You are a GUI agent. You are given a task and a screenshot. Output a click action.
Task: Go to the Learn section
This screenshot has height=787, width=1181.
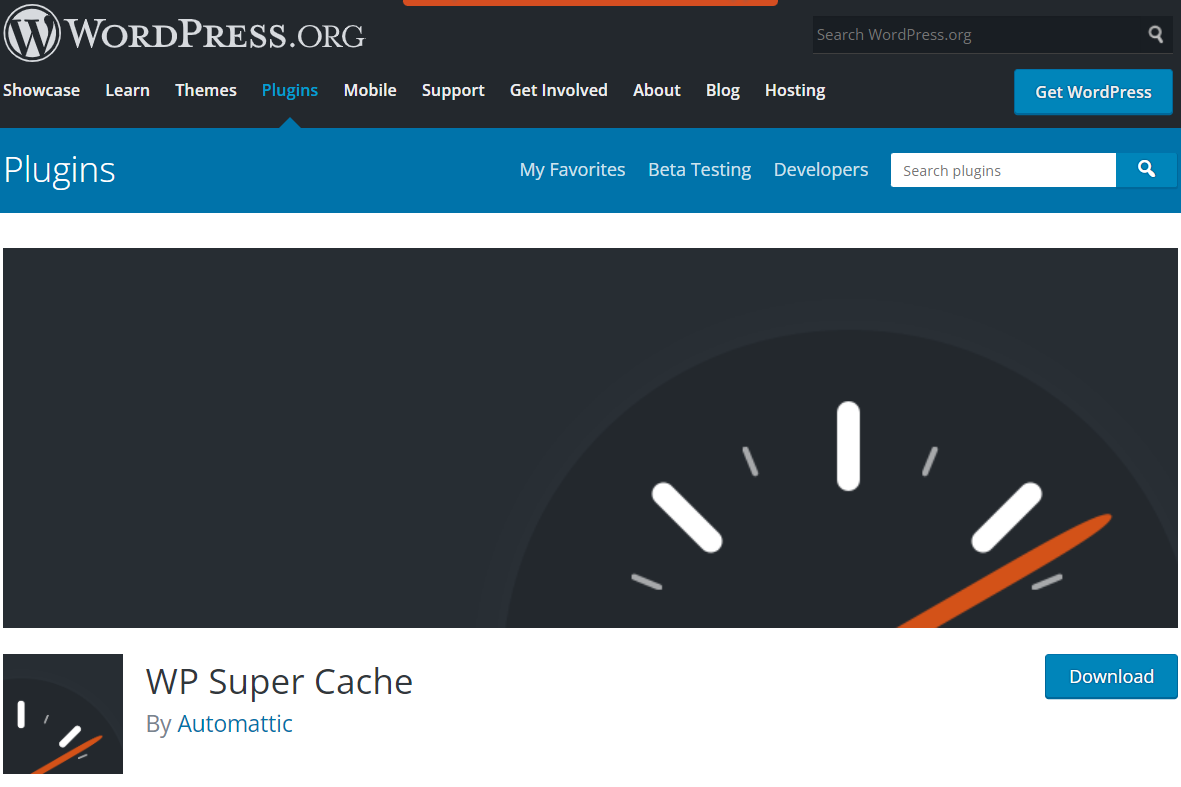tap(127, 90)
